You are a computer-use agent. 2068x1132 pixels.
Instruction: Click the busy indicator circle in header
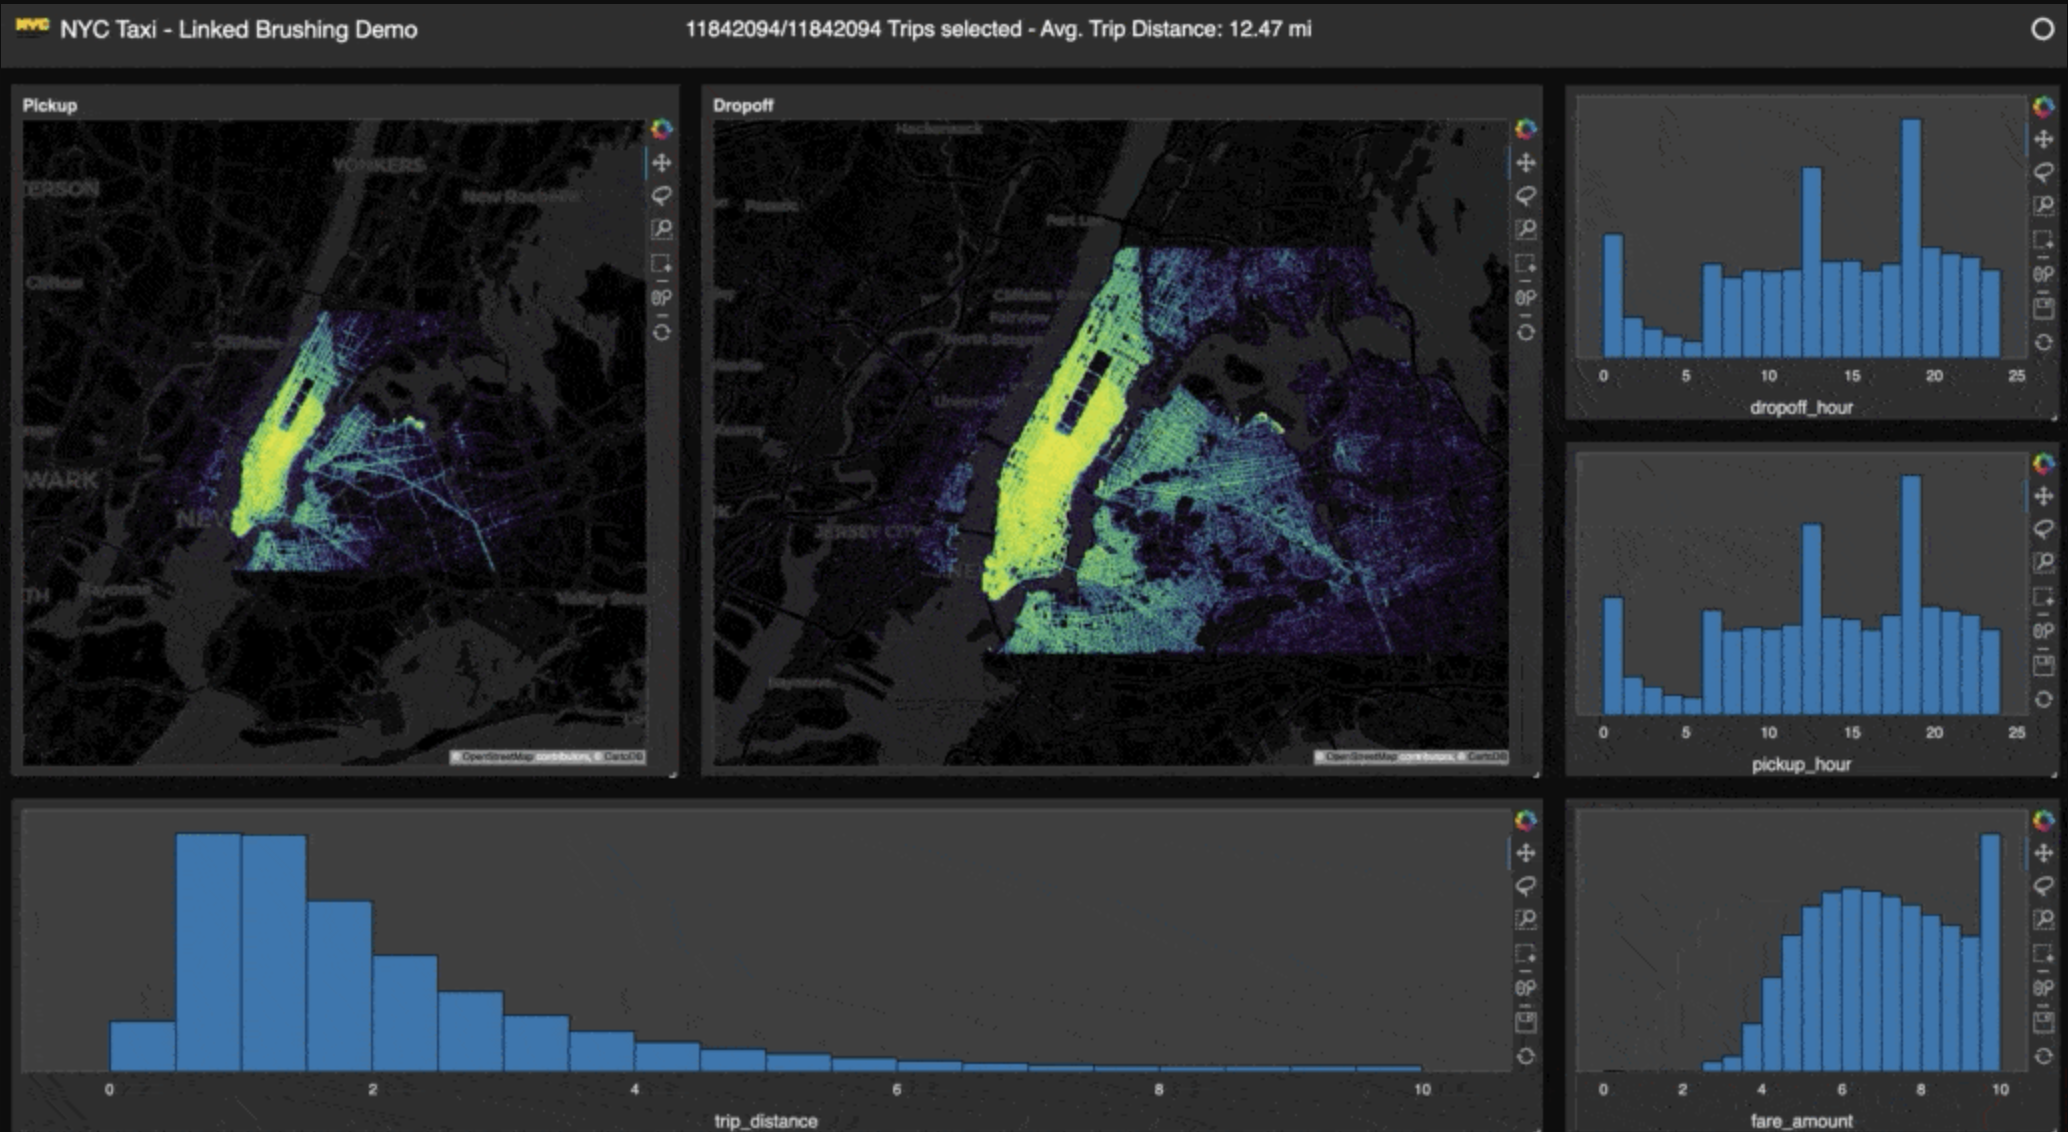pos(2042,29)
